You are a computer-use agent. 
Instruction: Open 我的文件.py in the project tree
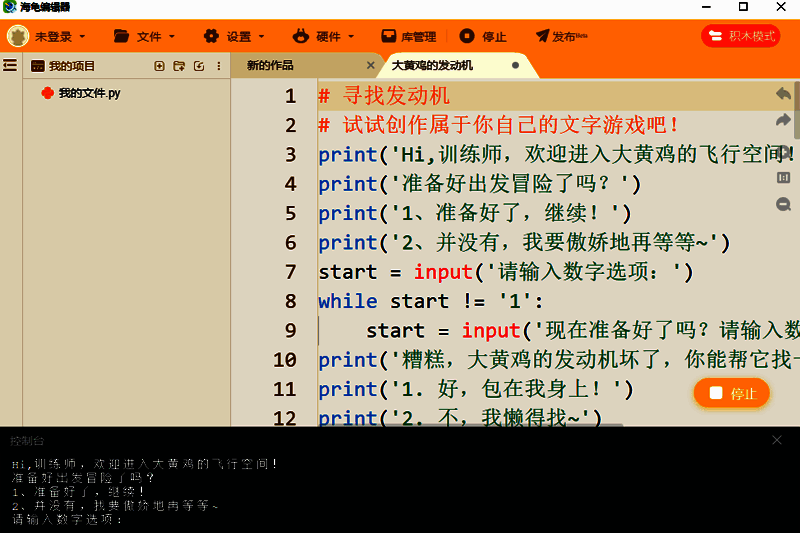(88, 93)
